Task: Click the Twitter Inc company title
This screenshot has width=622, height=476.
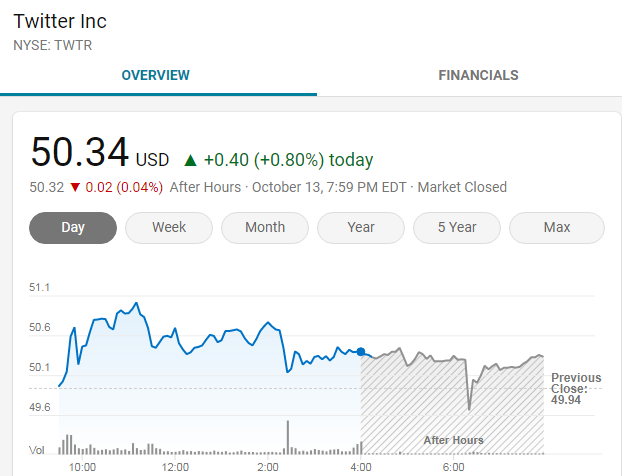Action: (x=60, y=21)
